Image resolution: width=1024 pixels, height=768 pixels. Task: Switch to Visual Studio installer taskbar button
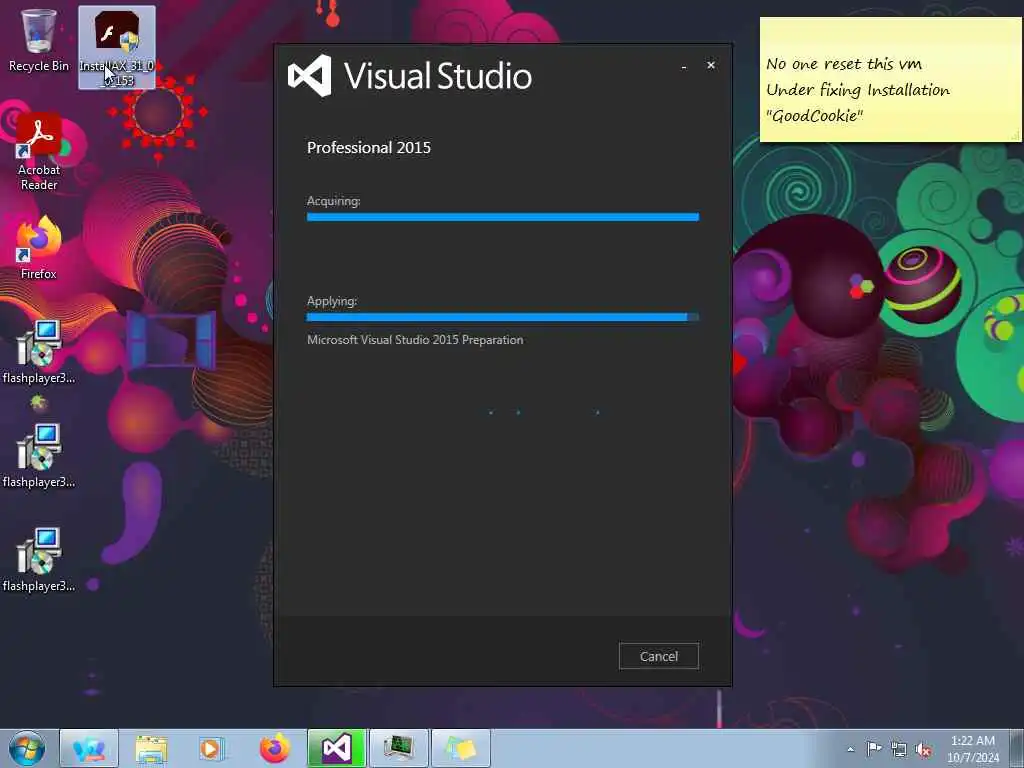(336, 748)
